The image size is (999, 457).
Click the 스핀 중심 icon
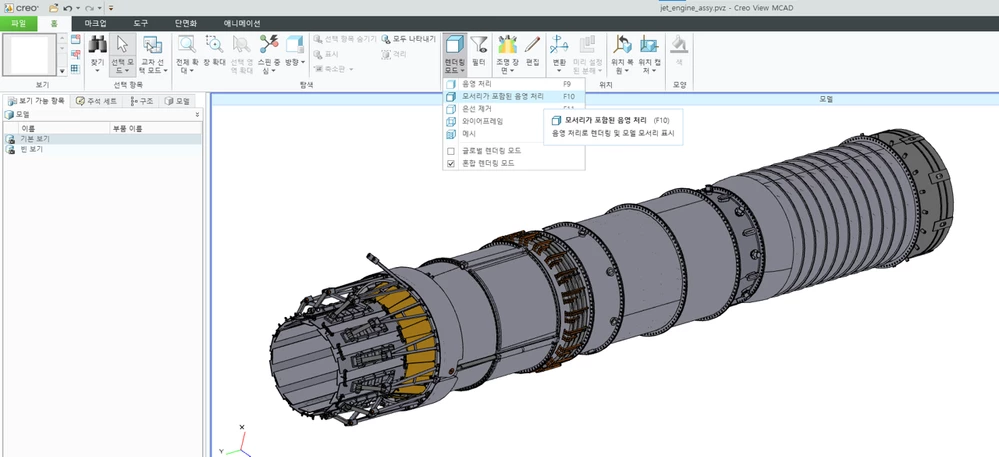(269, 45)
